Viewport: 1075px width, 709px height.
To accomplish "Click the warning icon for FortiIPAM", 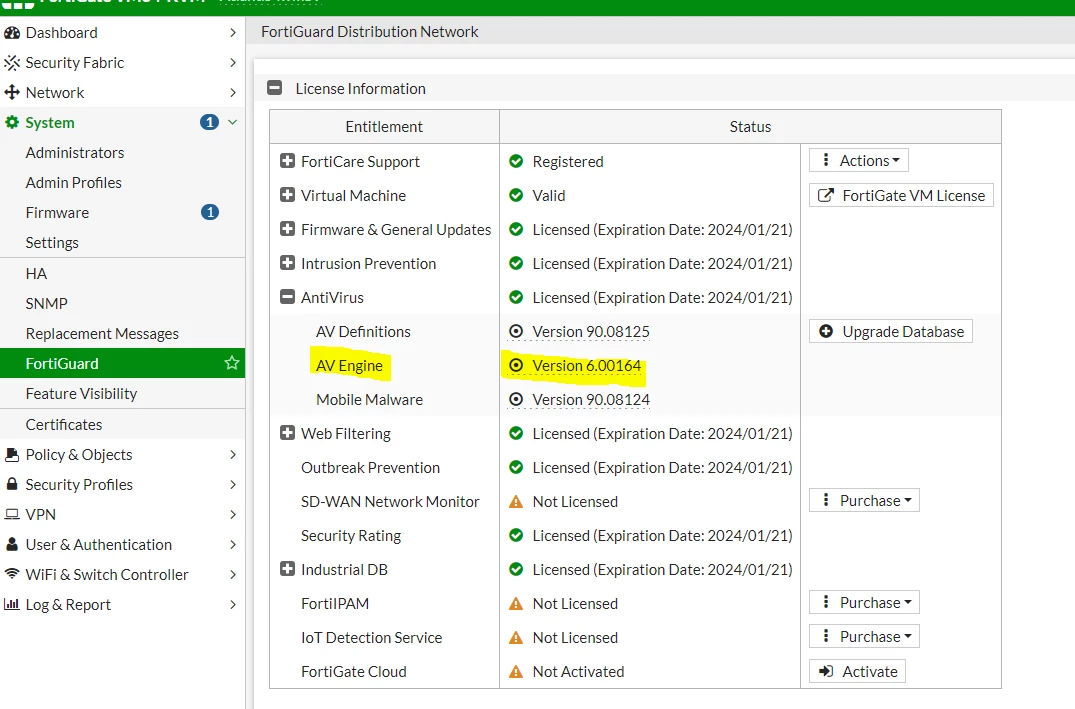I will [x=516, y=604].
